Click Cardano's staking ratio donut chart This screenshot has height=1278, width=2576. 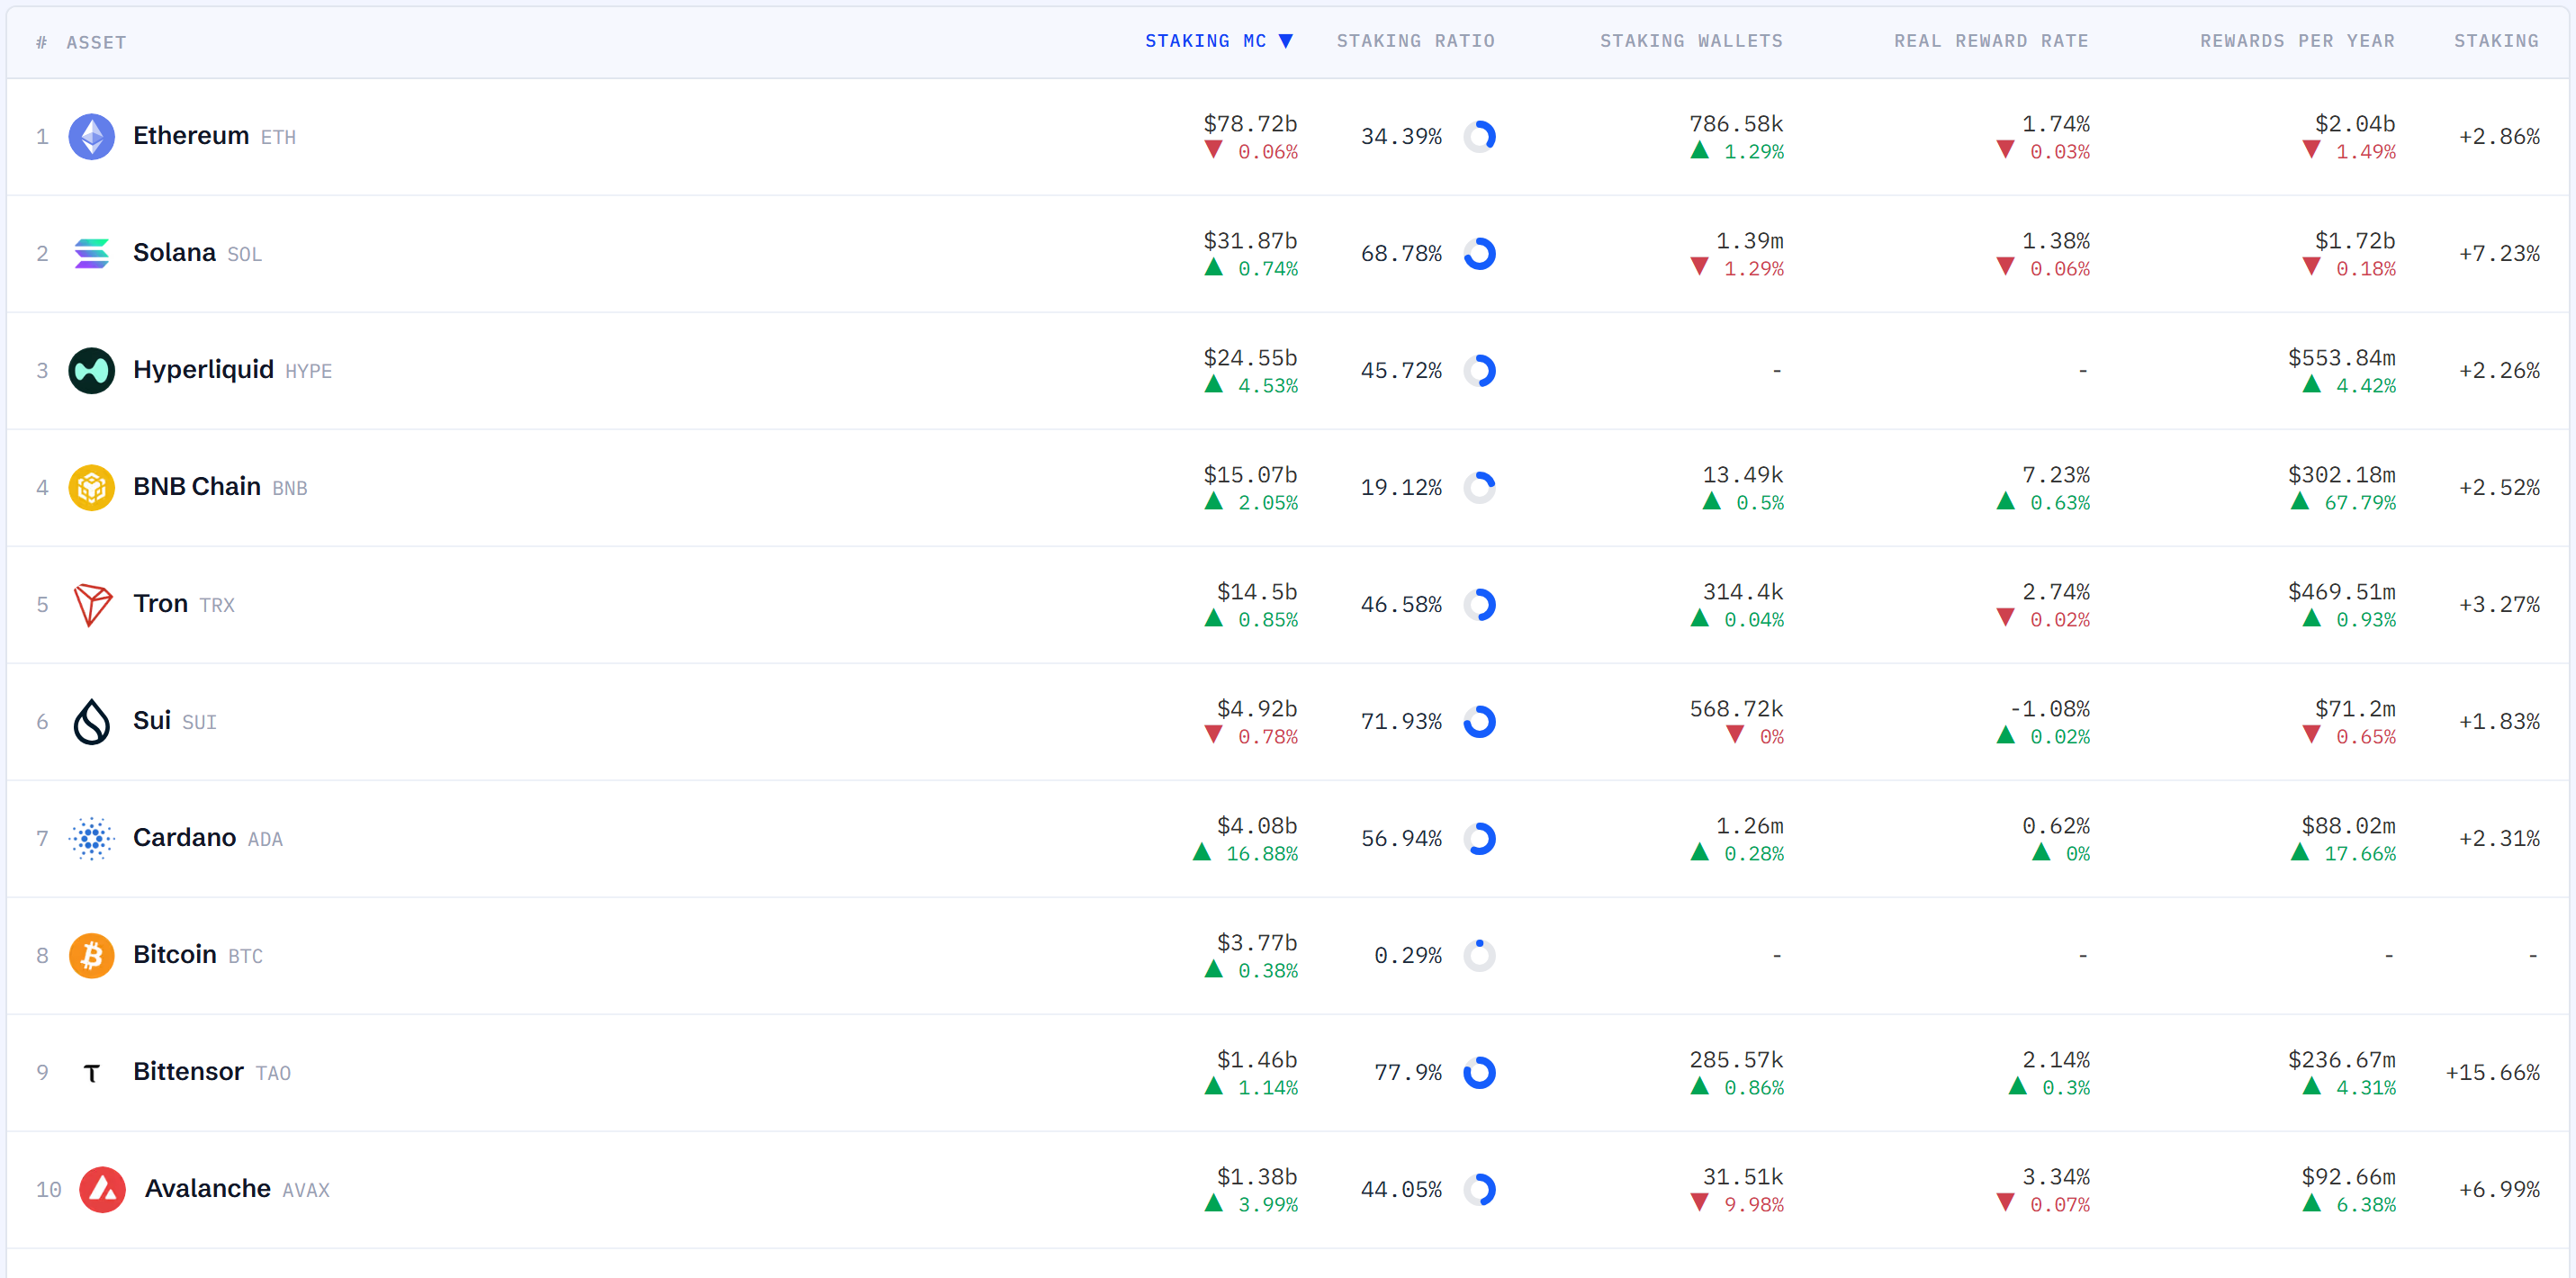1479,838
